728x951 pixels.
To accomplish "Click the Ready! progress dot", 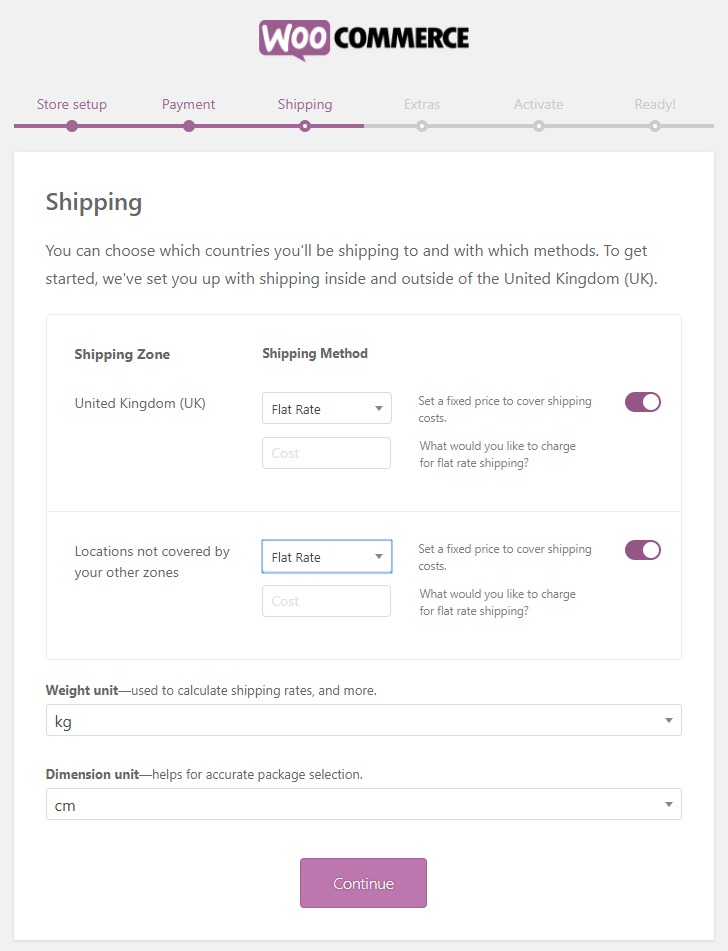I will pos(655,126).
